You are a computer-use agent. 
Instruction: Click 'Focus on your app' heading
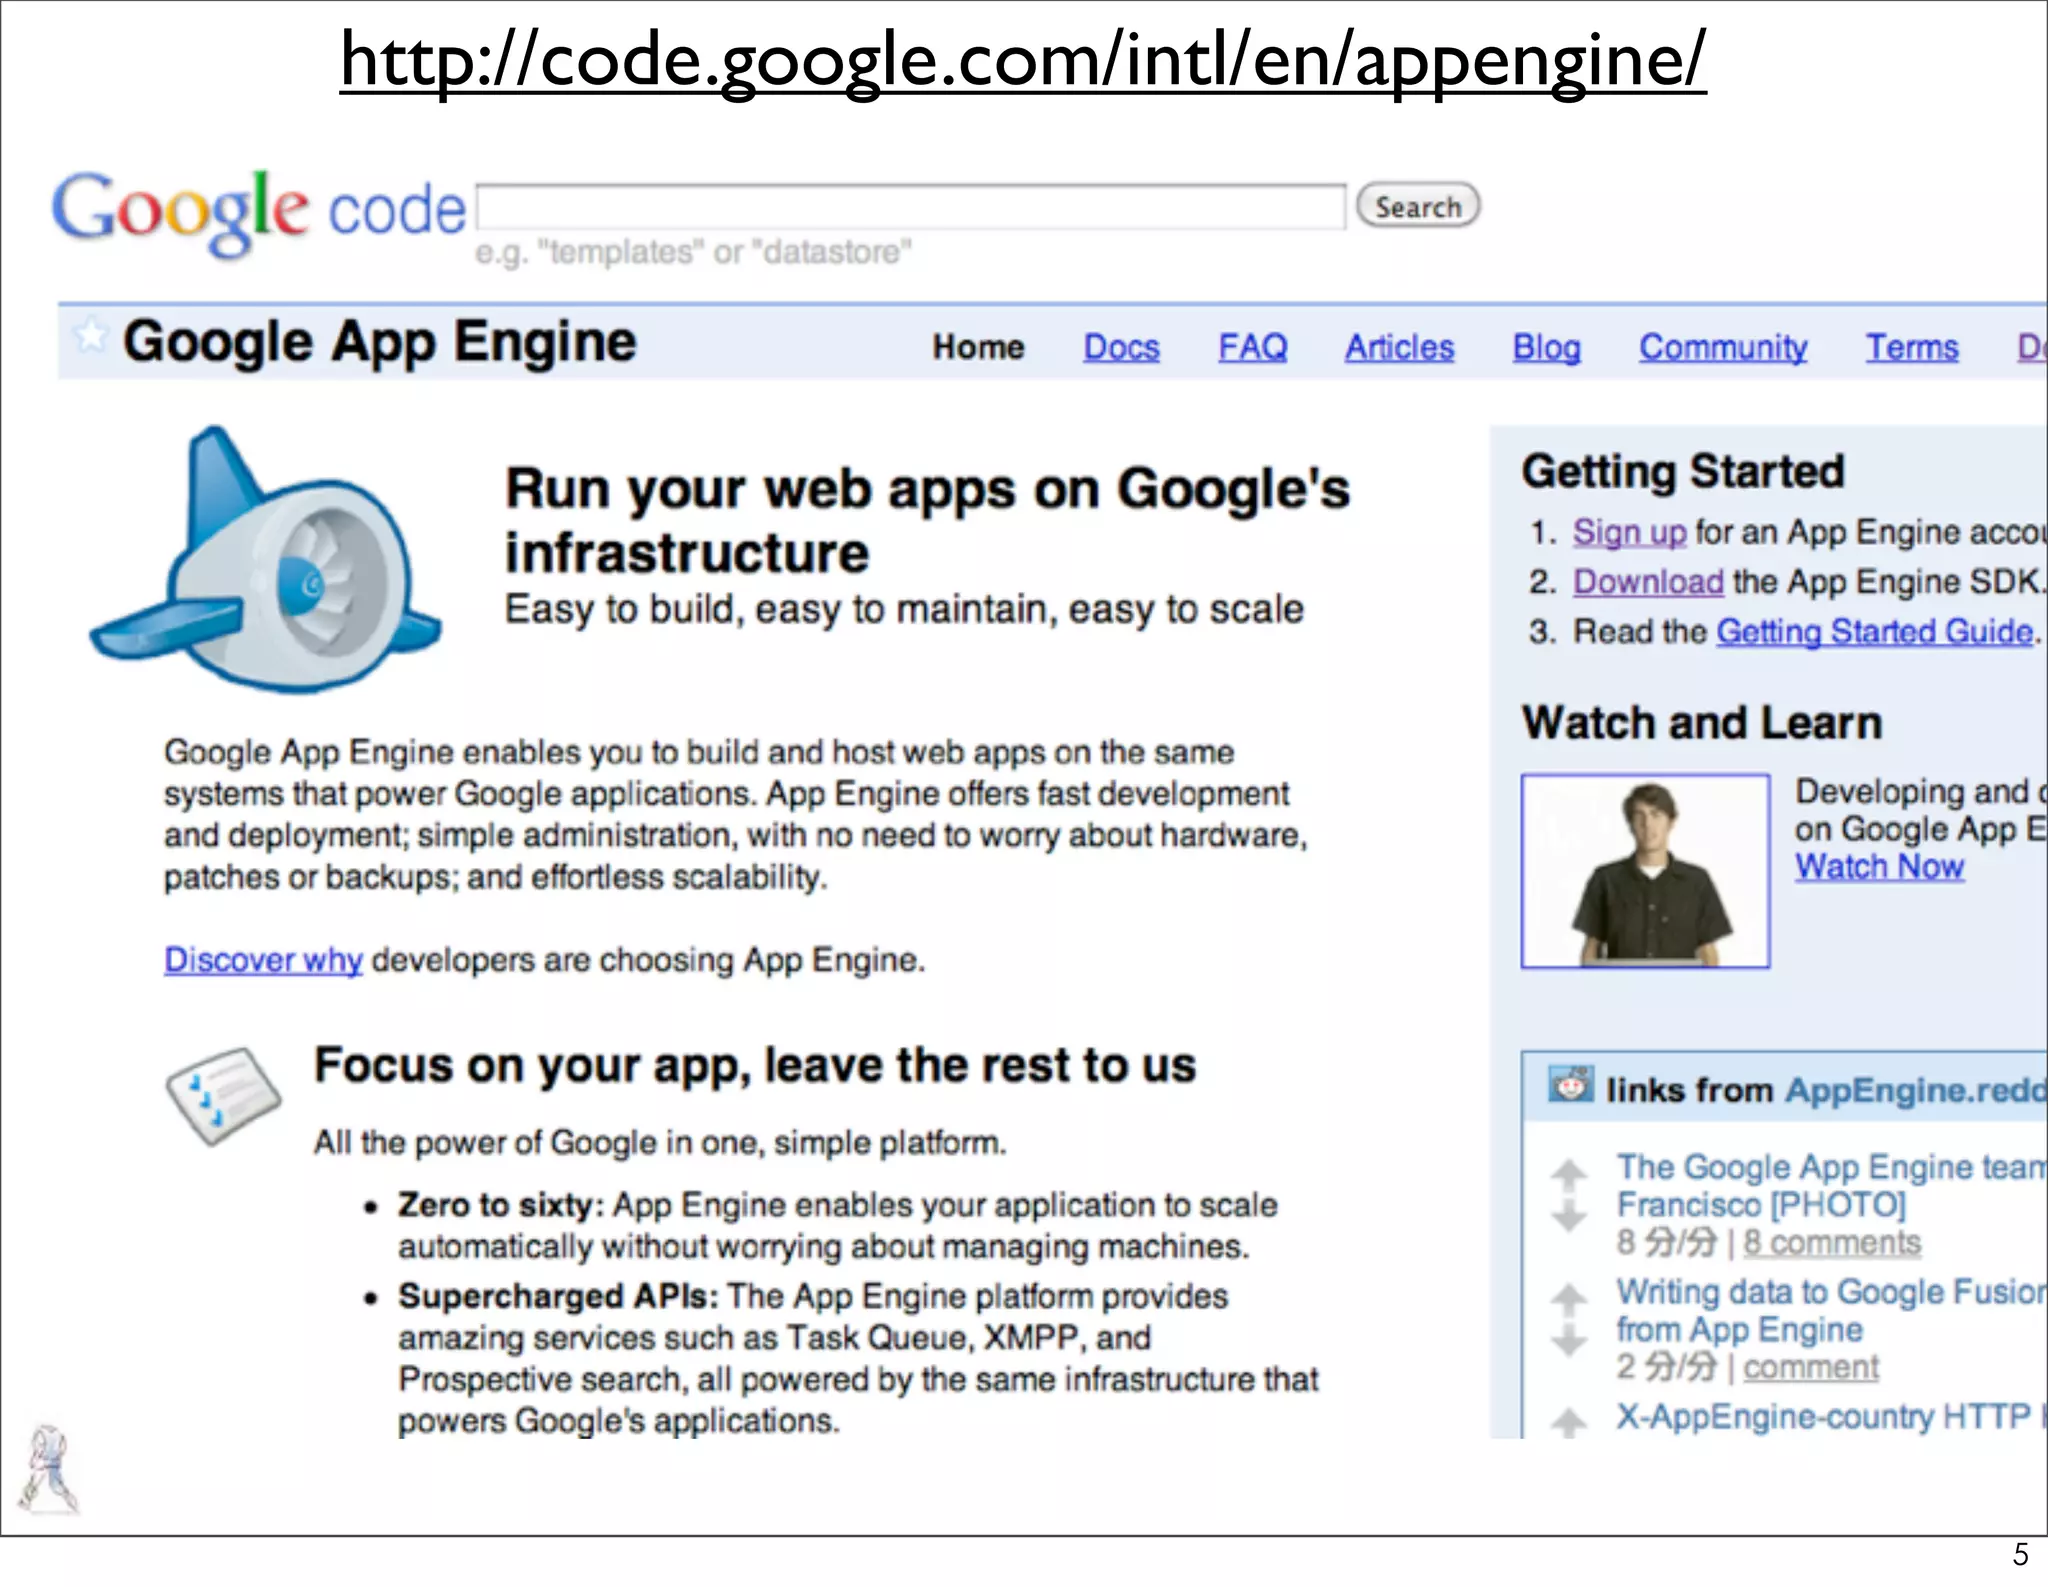pos(754,1065)
